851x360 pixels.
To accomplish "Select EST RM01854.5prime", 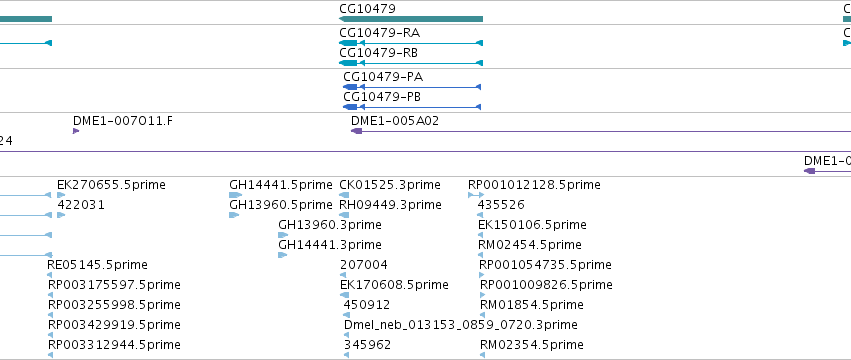I will [x=532, y=305].
